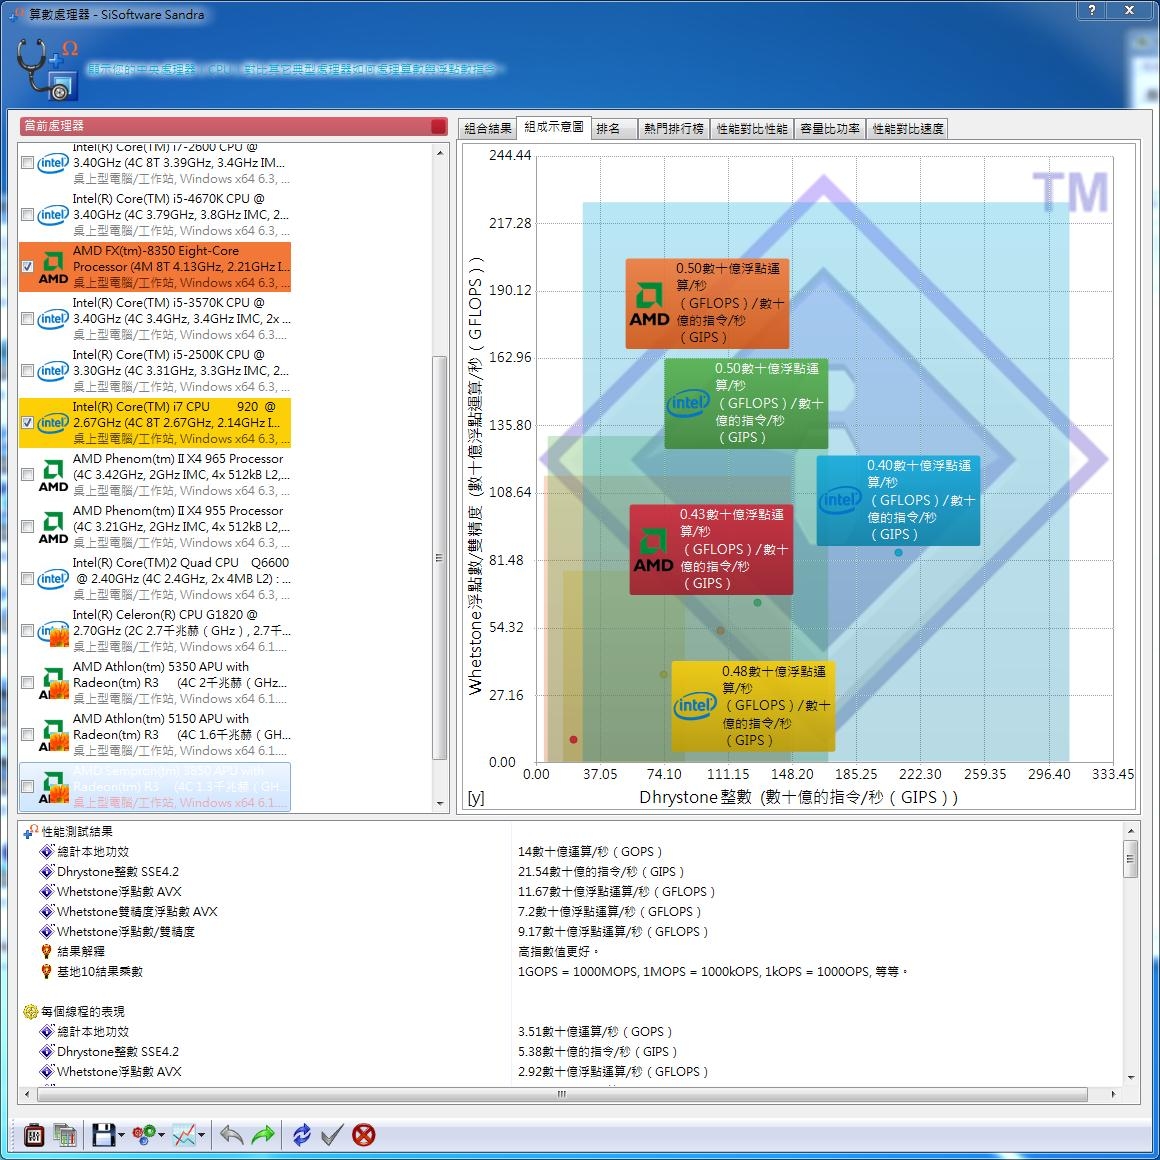Open dropdown arrow beside the chart icon
The image size is (1160, 1160).
point(201,1135)
